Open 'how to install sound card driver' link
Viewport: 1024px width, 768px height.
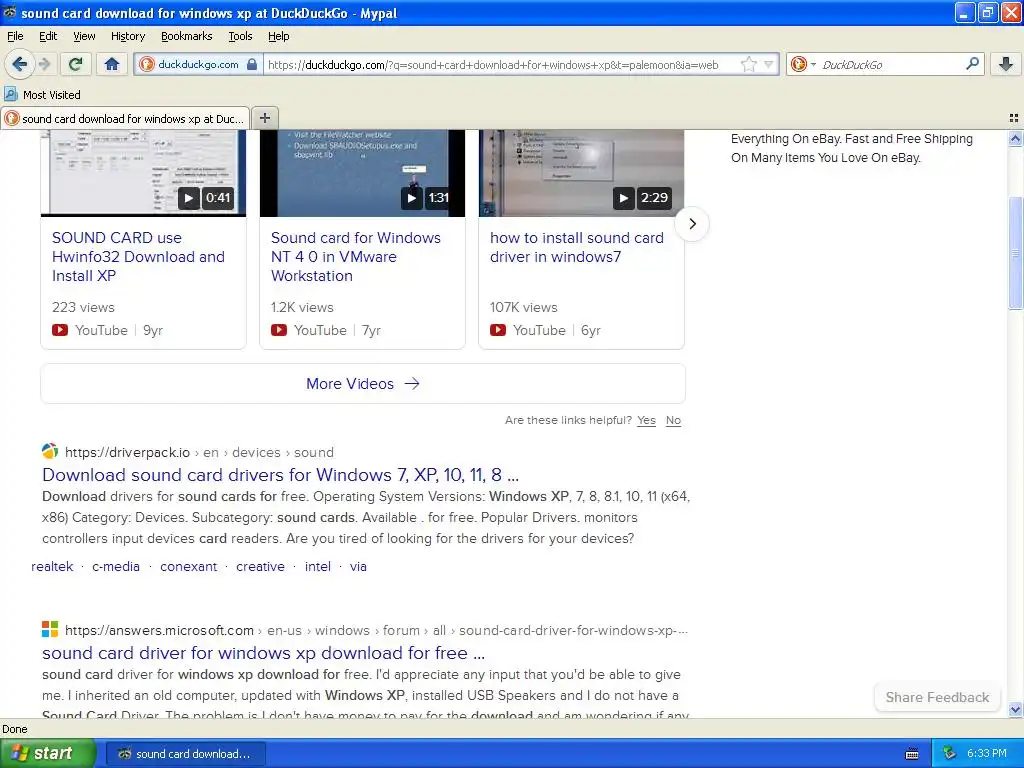pyautogui.click(x=577, y=248)
